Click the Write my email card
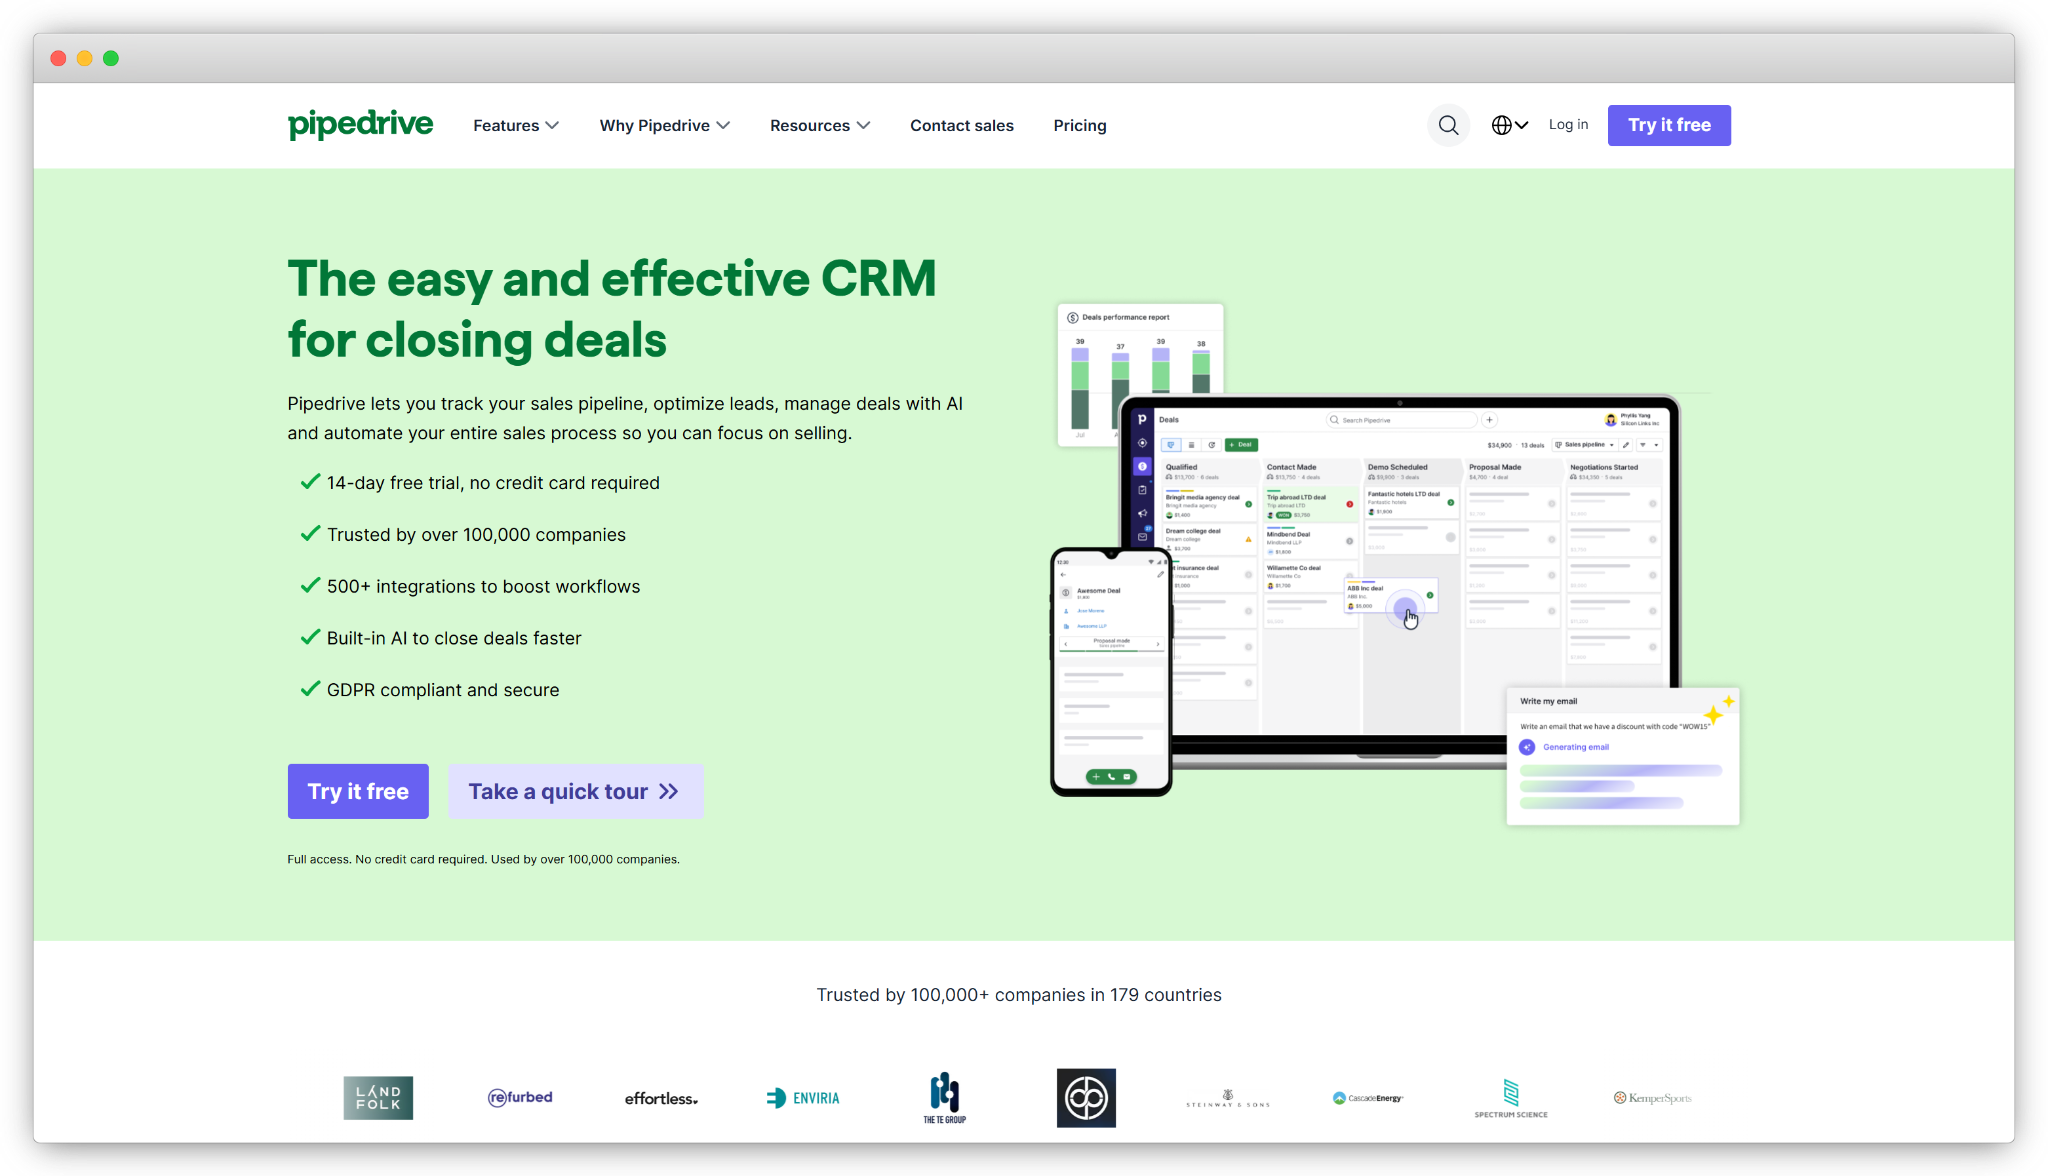 pyautogui.click(x=1622, y=755)
